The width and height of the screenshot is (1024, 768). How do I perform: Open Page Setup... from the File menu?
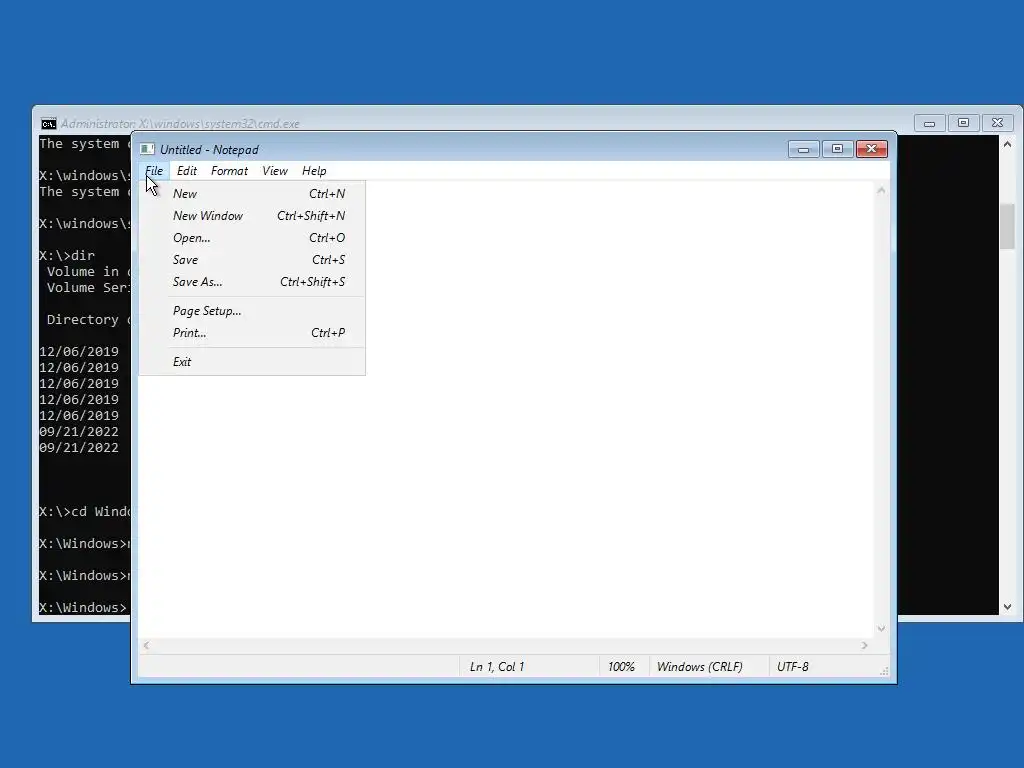click(252, 311)
